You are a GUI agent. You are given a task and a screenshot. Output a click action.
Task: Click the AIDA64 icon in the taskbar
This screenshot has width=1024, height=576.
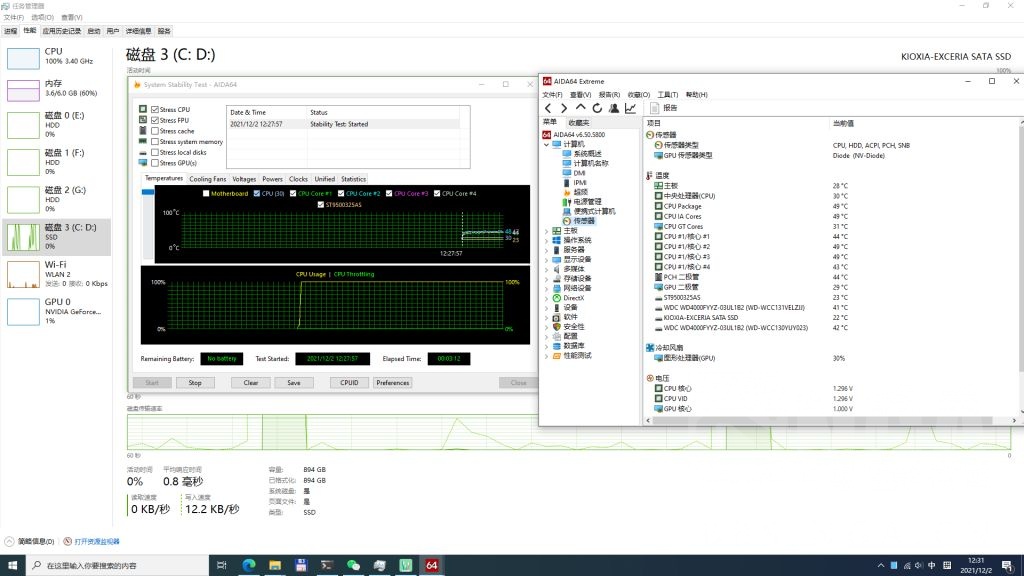(x=431, y=565)
